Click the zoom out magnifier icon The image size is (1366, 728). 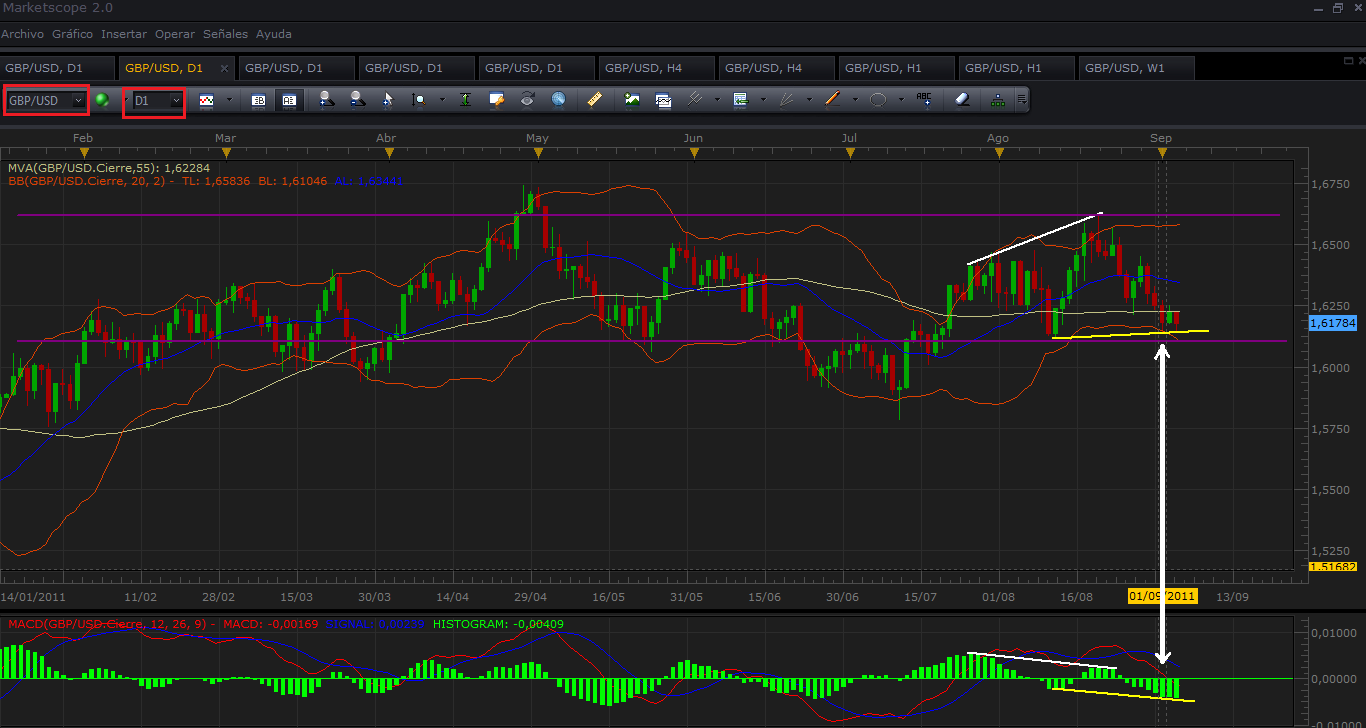pyautogui.click(x=356, y=100)
